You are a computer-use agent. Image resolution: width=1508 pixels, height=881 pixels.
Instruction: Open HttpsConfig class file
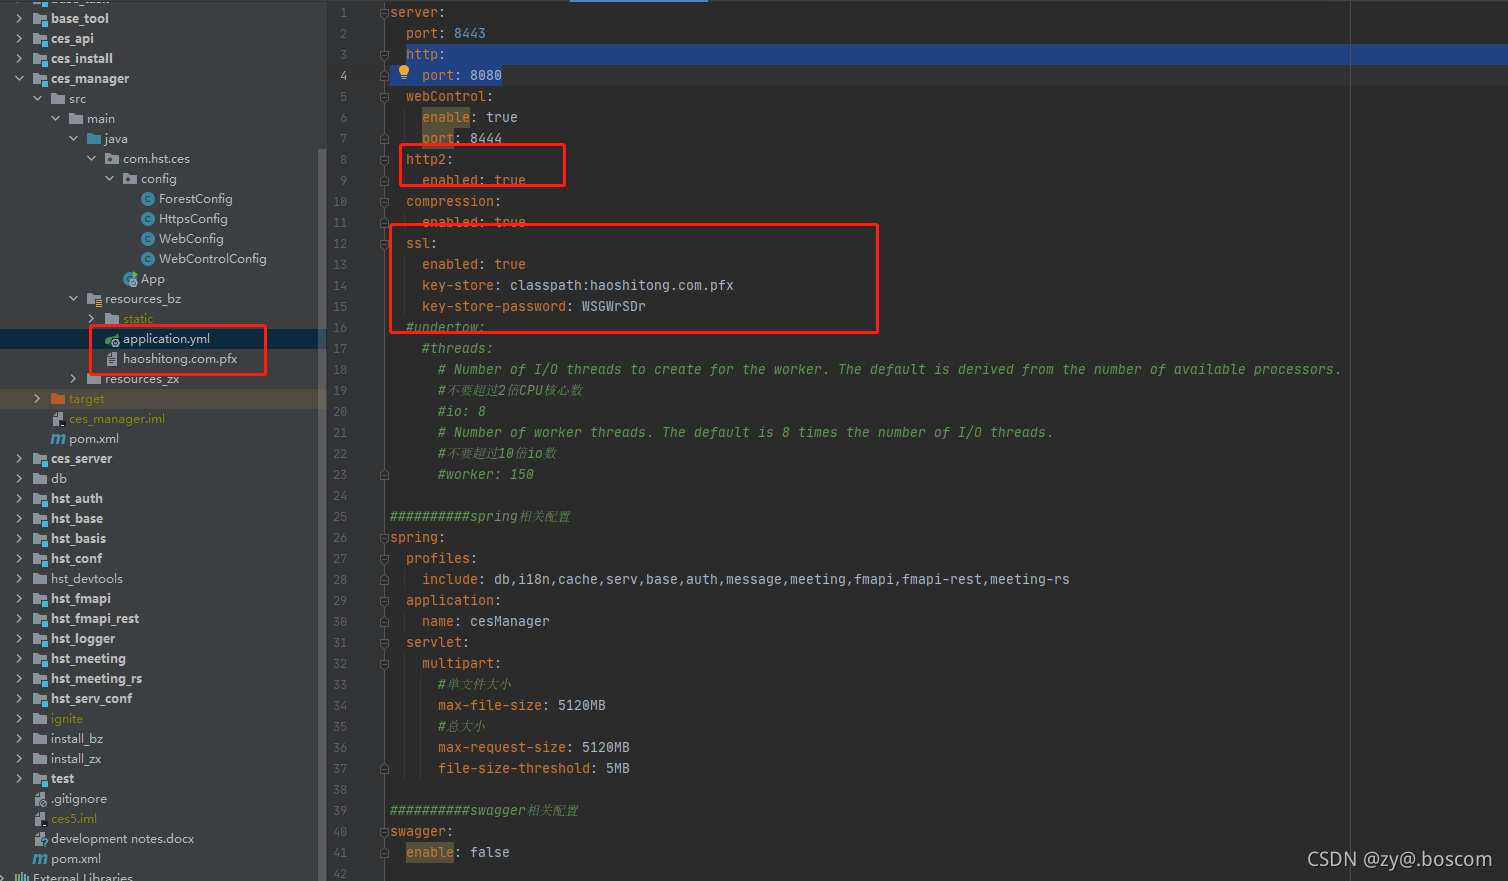(x=193, y=219)
